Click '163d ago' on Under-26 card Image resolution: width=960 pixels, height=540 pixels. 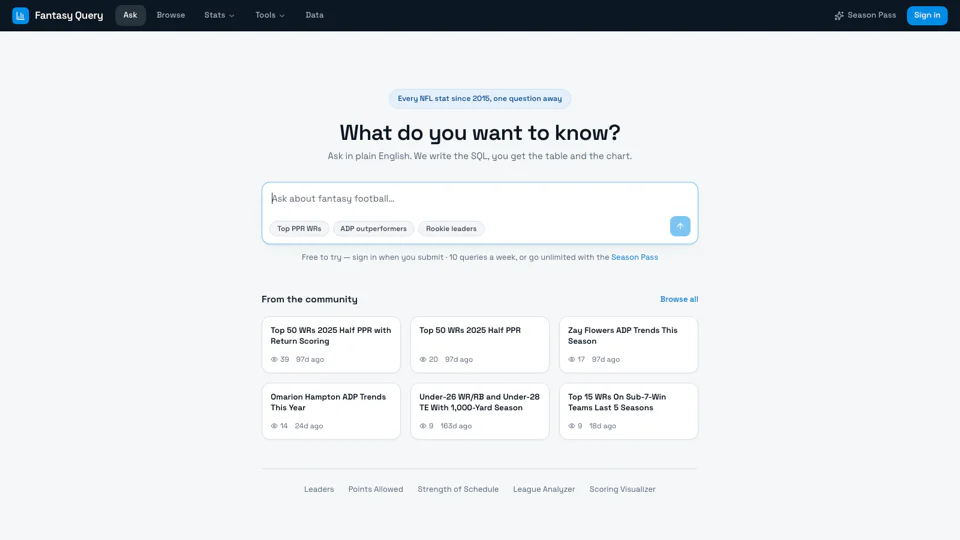(456, 426)
